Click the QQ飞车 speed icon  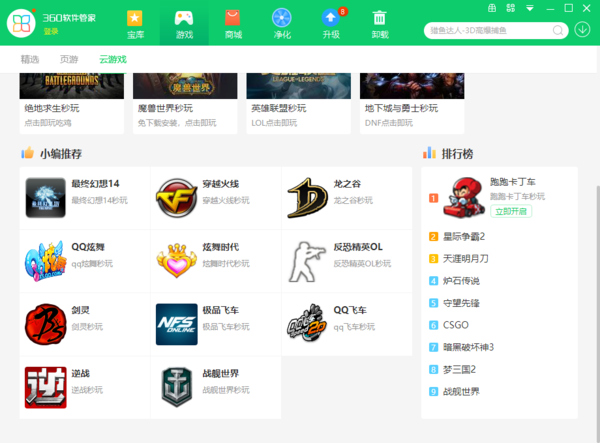click(308, 323)
